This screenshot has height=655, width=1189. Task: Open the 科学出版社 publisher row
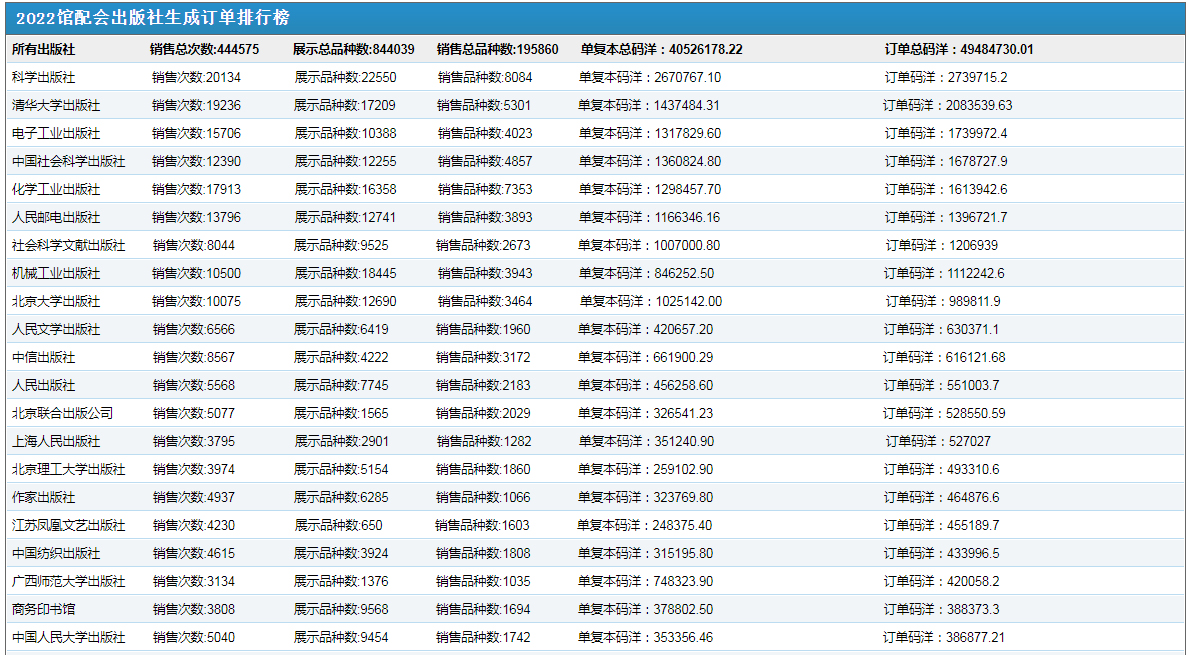[43, 77]
